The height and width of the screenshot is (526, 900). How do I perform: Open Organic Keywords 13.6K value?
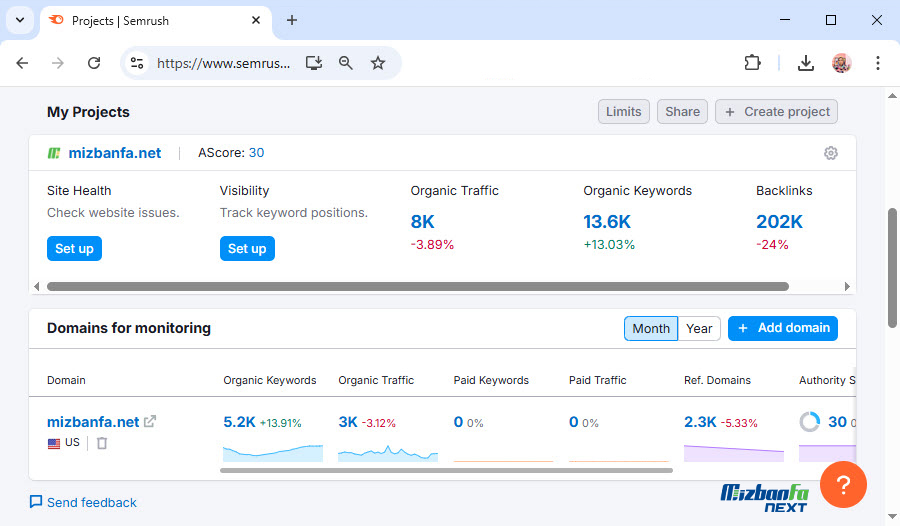point(607,222)
